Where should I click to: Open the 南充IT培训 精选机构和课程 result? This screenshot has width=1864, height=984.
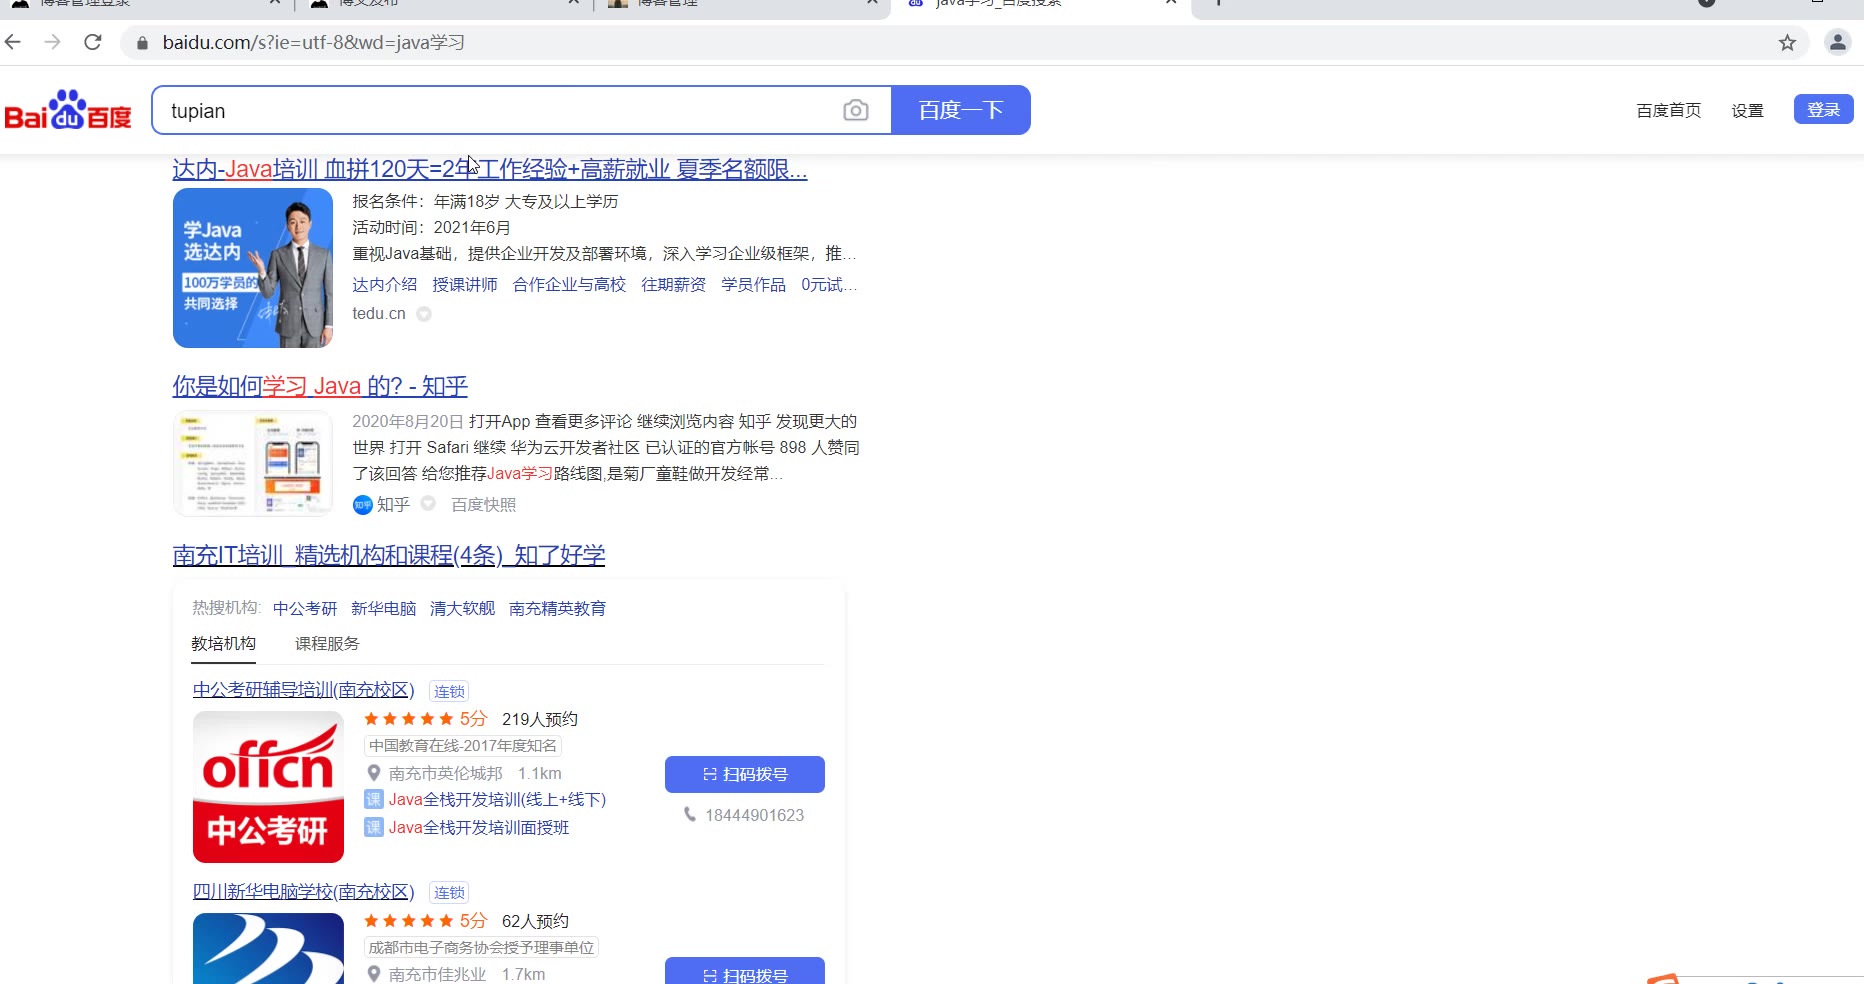(389, 555)
